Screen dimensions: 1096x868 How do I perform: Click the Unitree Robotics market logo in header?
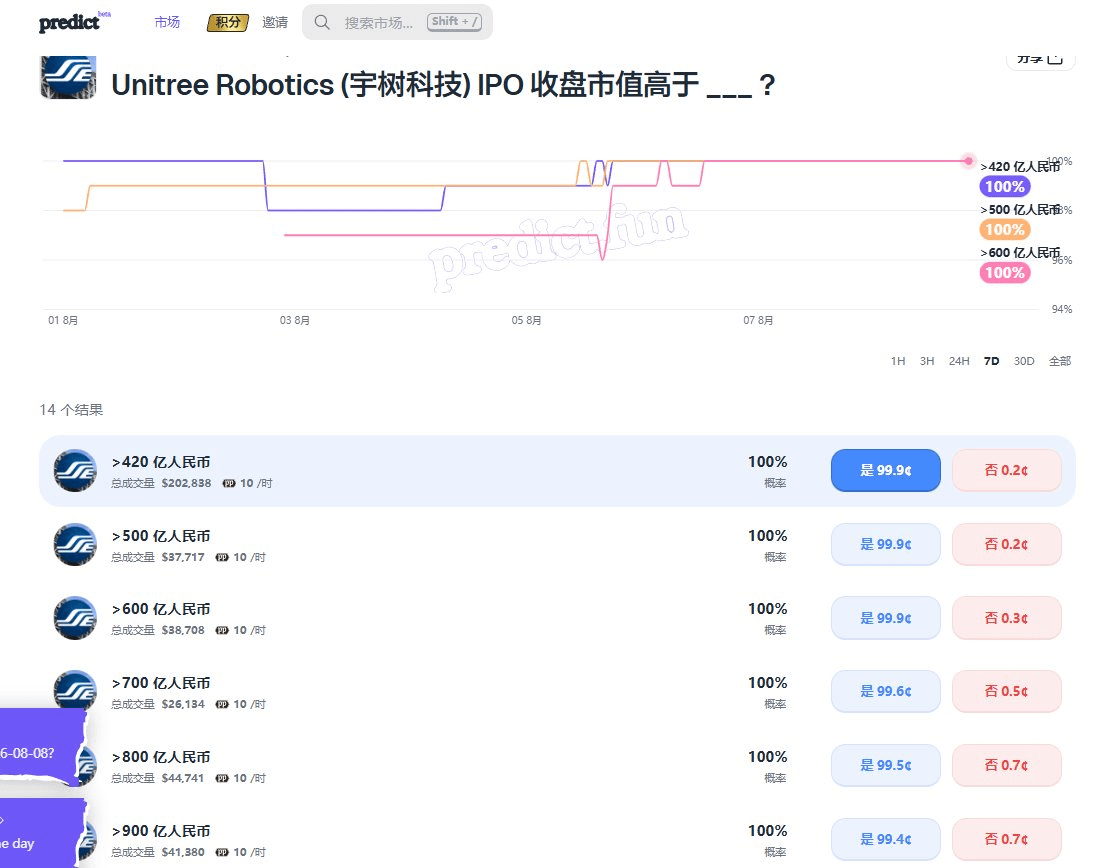[68, 78]
